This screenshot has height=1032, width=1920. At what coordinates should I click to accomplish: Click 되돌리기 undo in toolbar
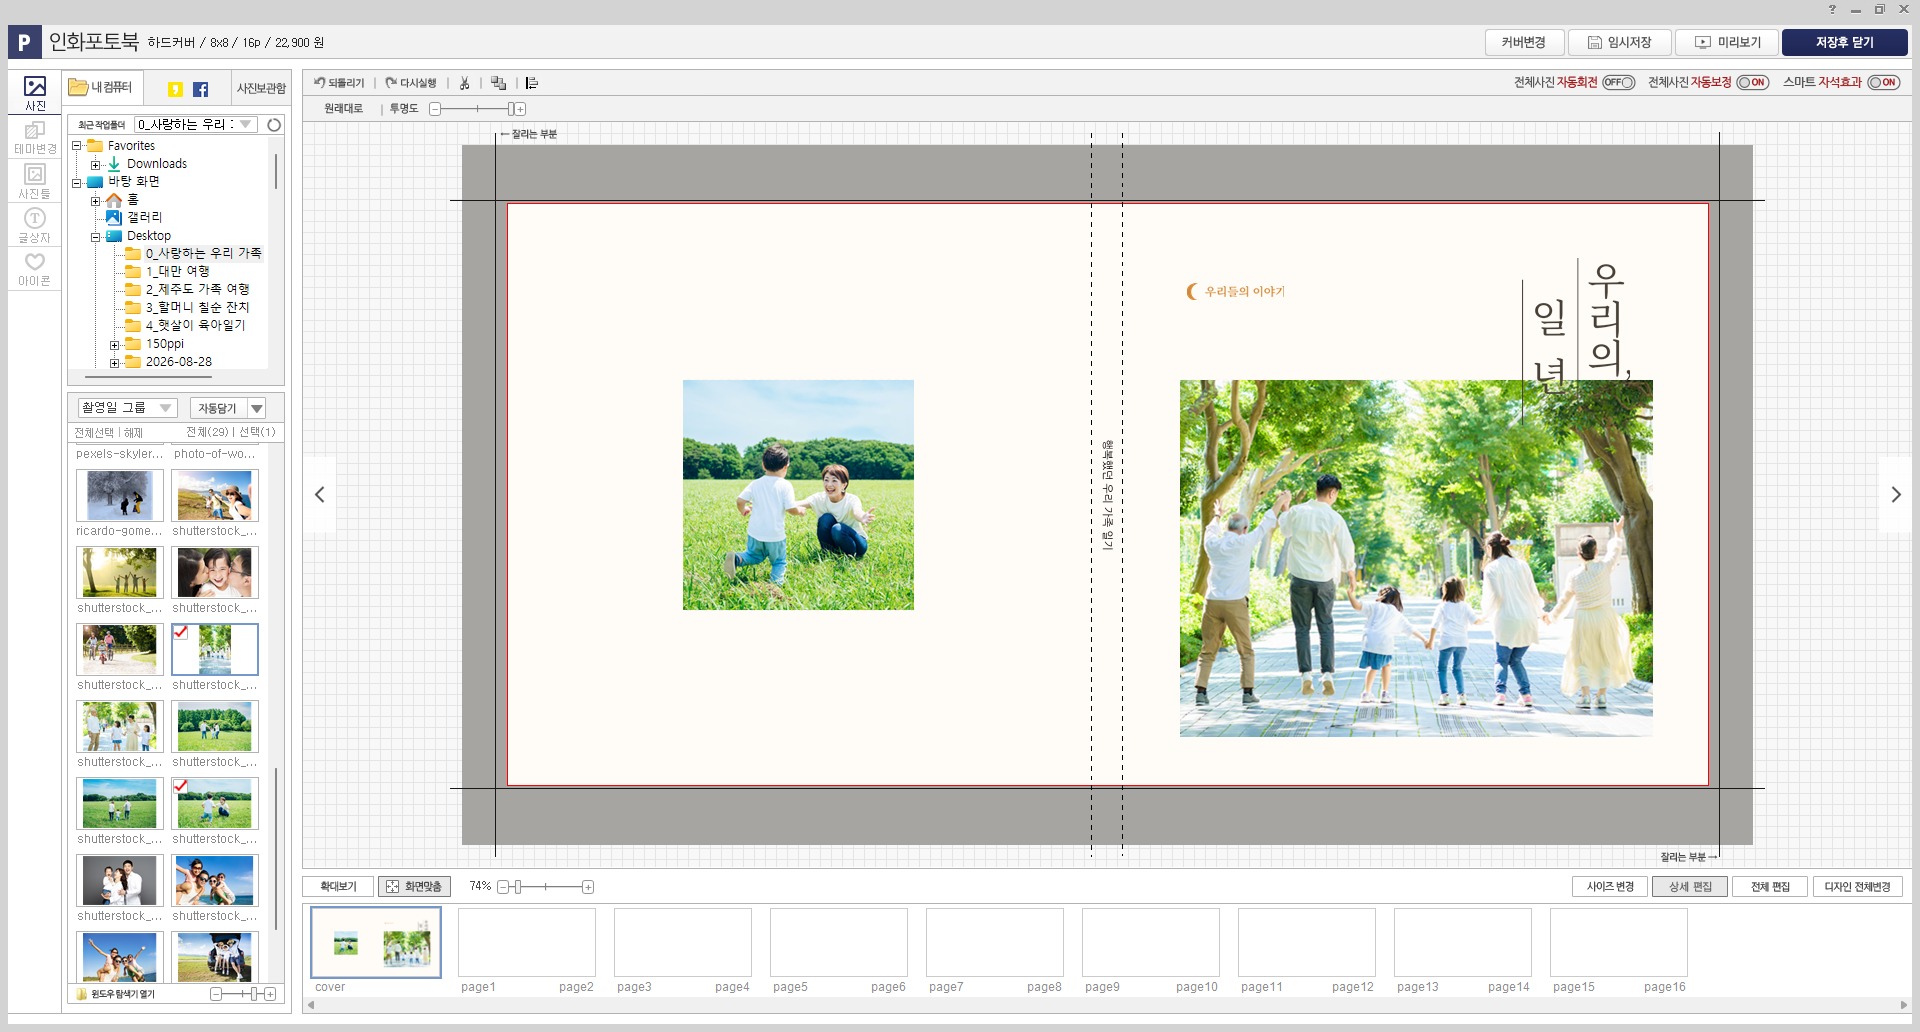point(339,83)
